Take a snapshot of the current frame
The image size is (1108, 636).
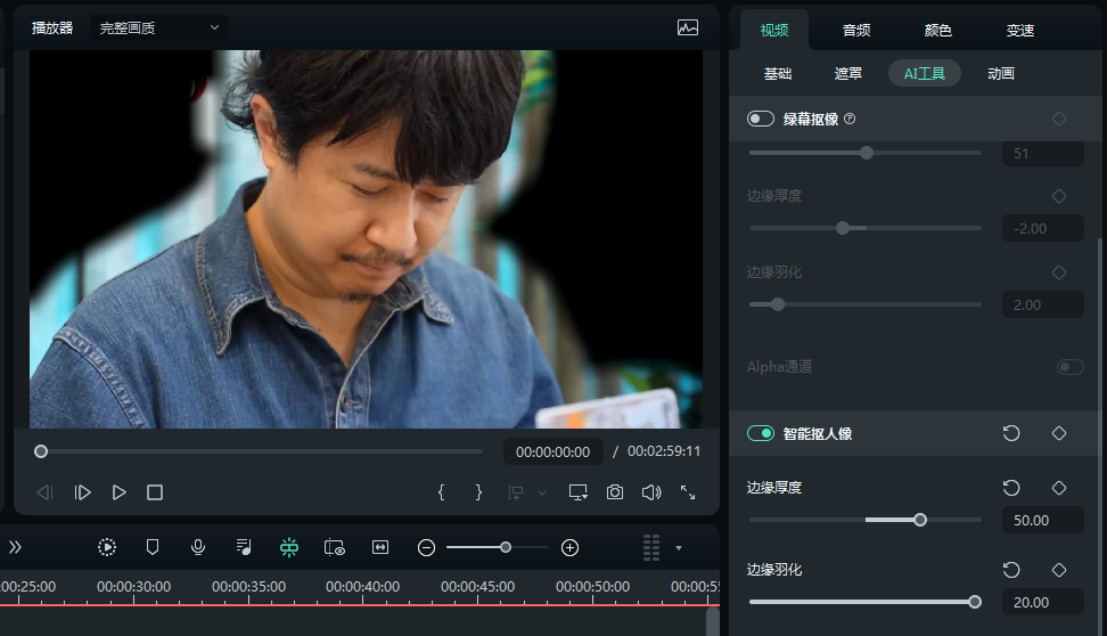(614, 492)
